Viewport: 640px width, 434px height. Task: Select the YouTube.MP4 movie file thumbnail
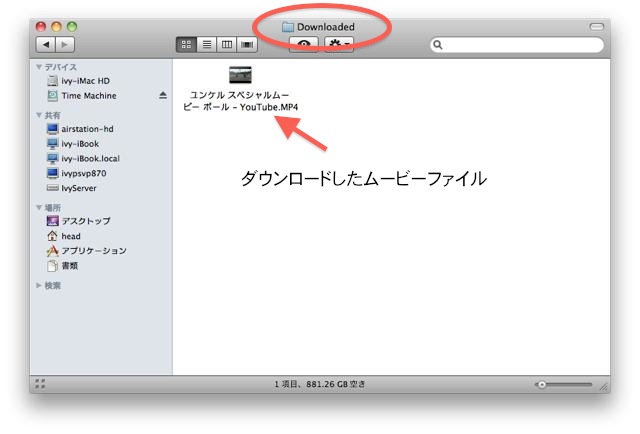(x=240, y=75)
